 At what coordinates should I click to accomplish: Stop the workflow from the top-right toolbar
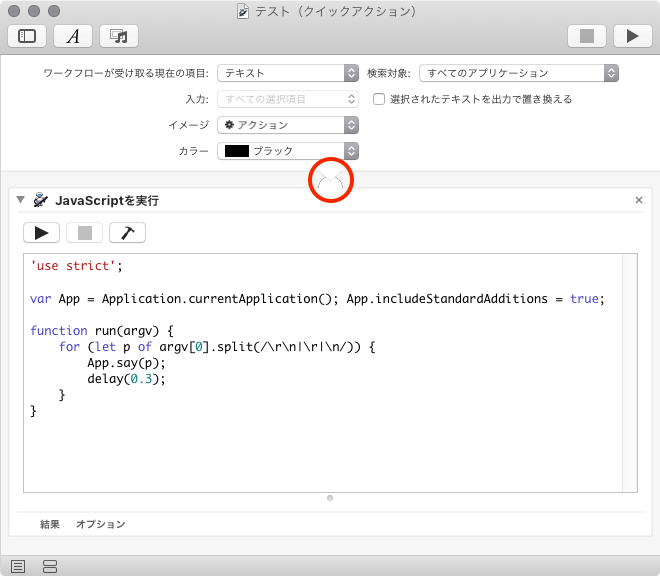point(587,36)
